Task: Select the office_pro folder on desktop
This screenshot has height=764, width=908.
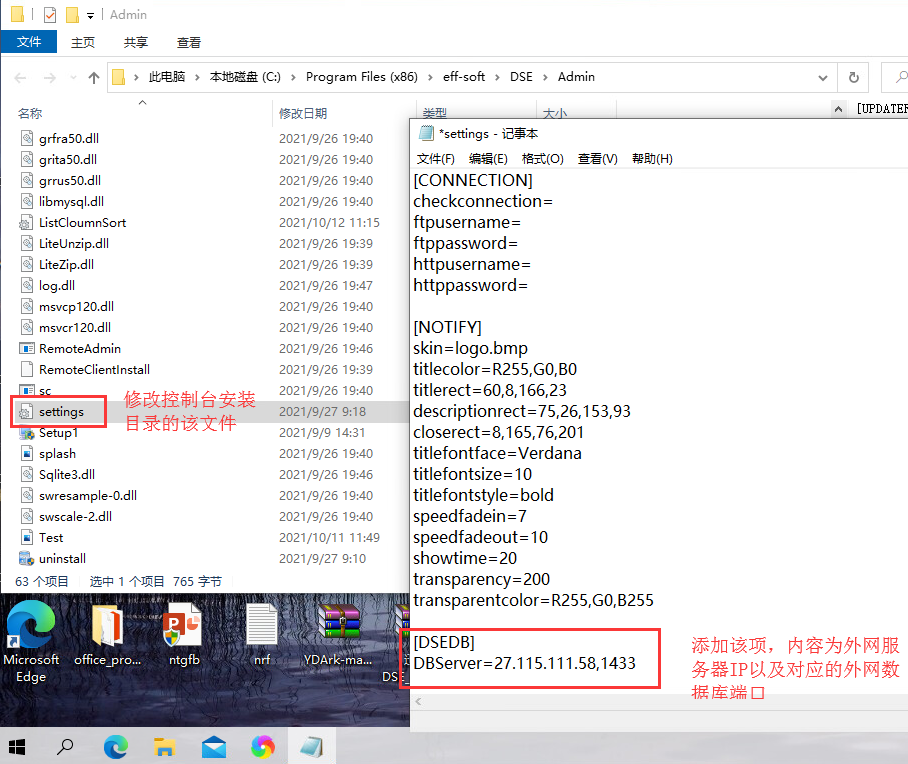Action: 107,634
